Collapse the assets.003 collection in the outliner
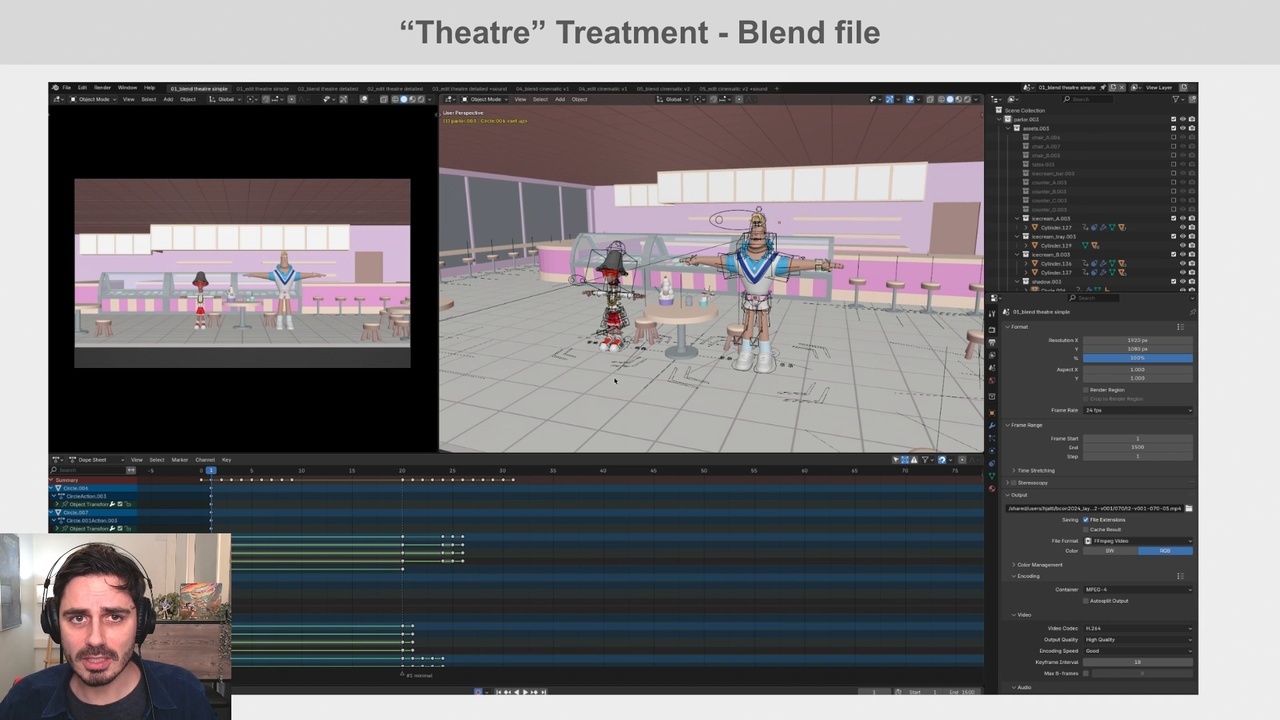Viewport: 1280px width, 720px height. click(1009, 128)
